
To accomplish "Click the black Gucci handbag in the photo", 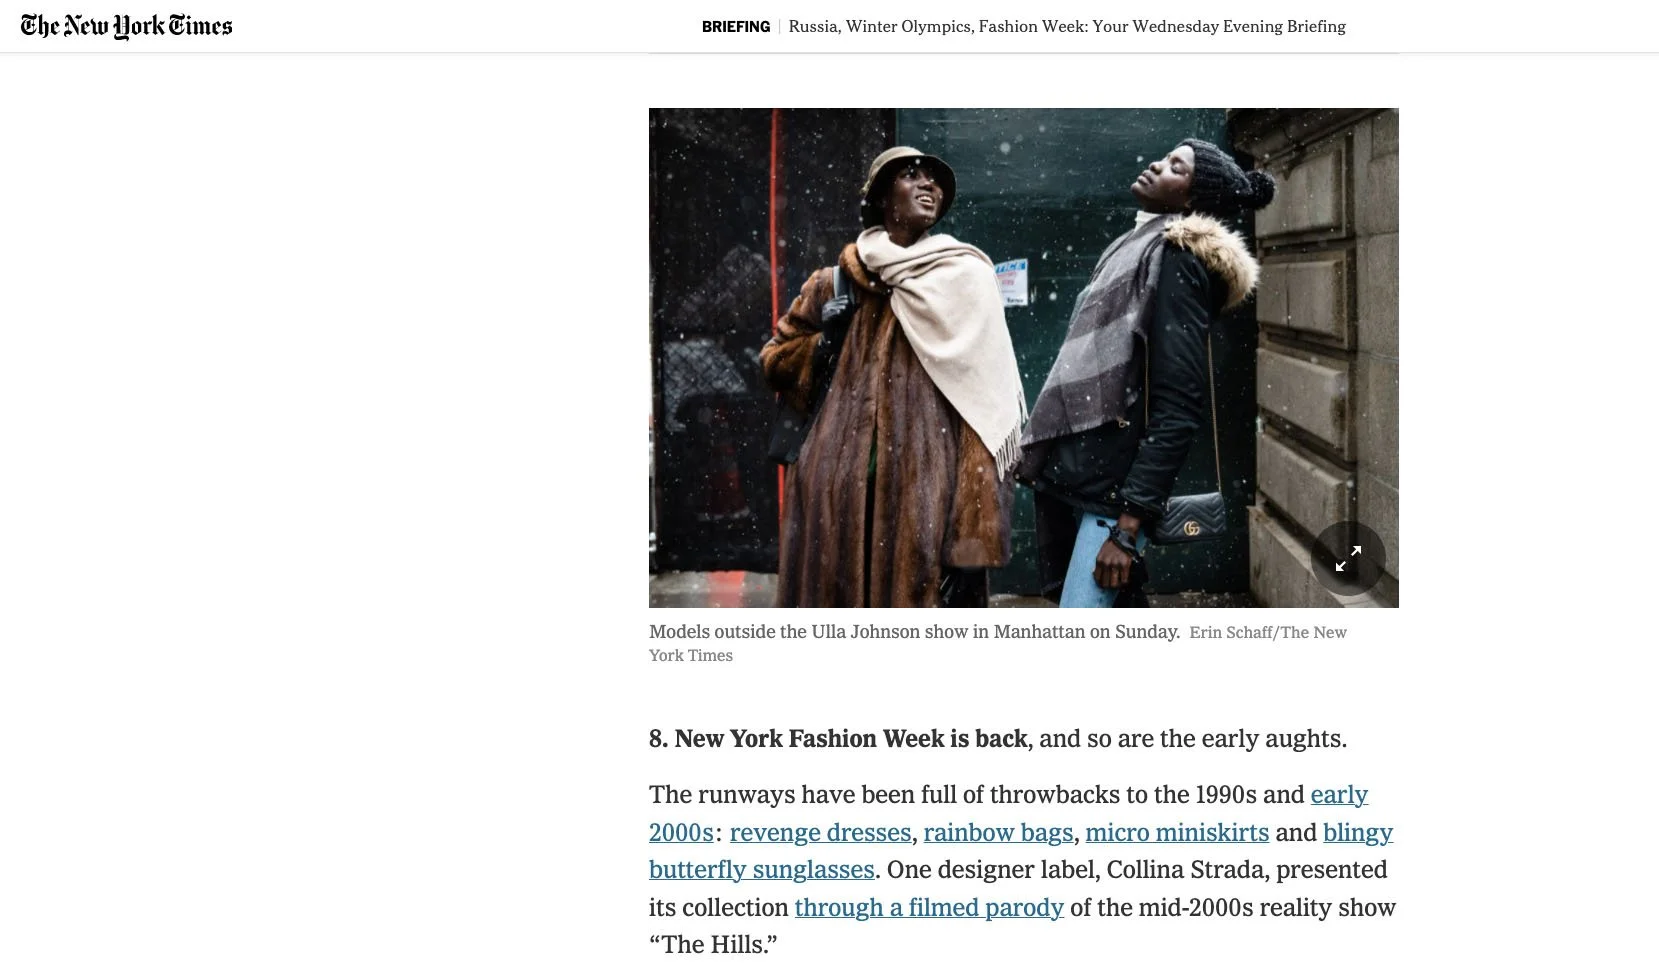I will 1193,517.
